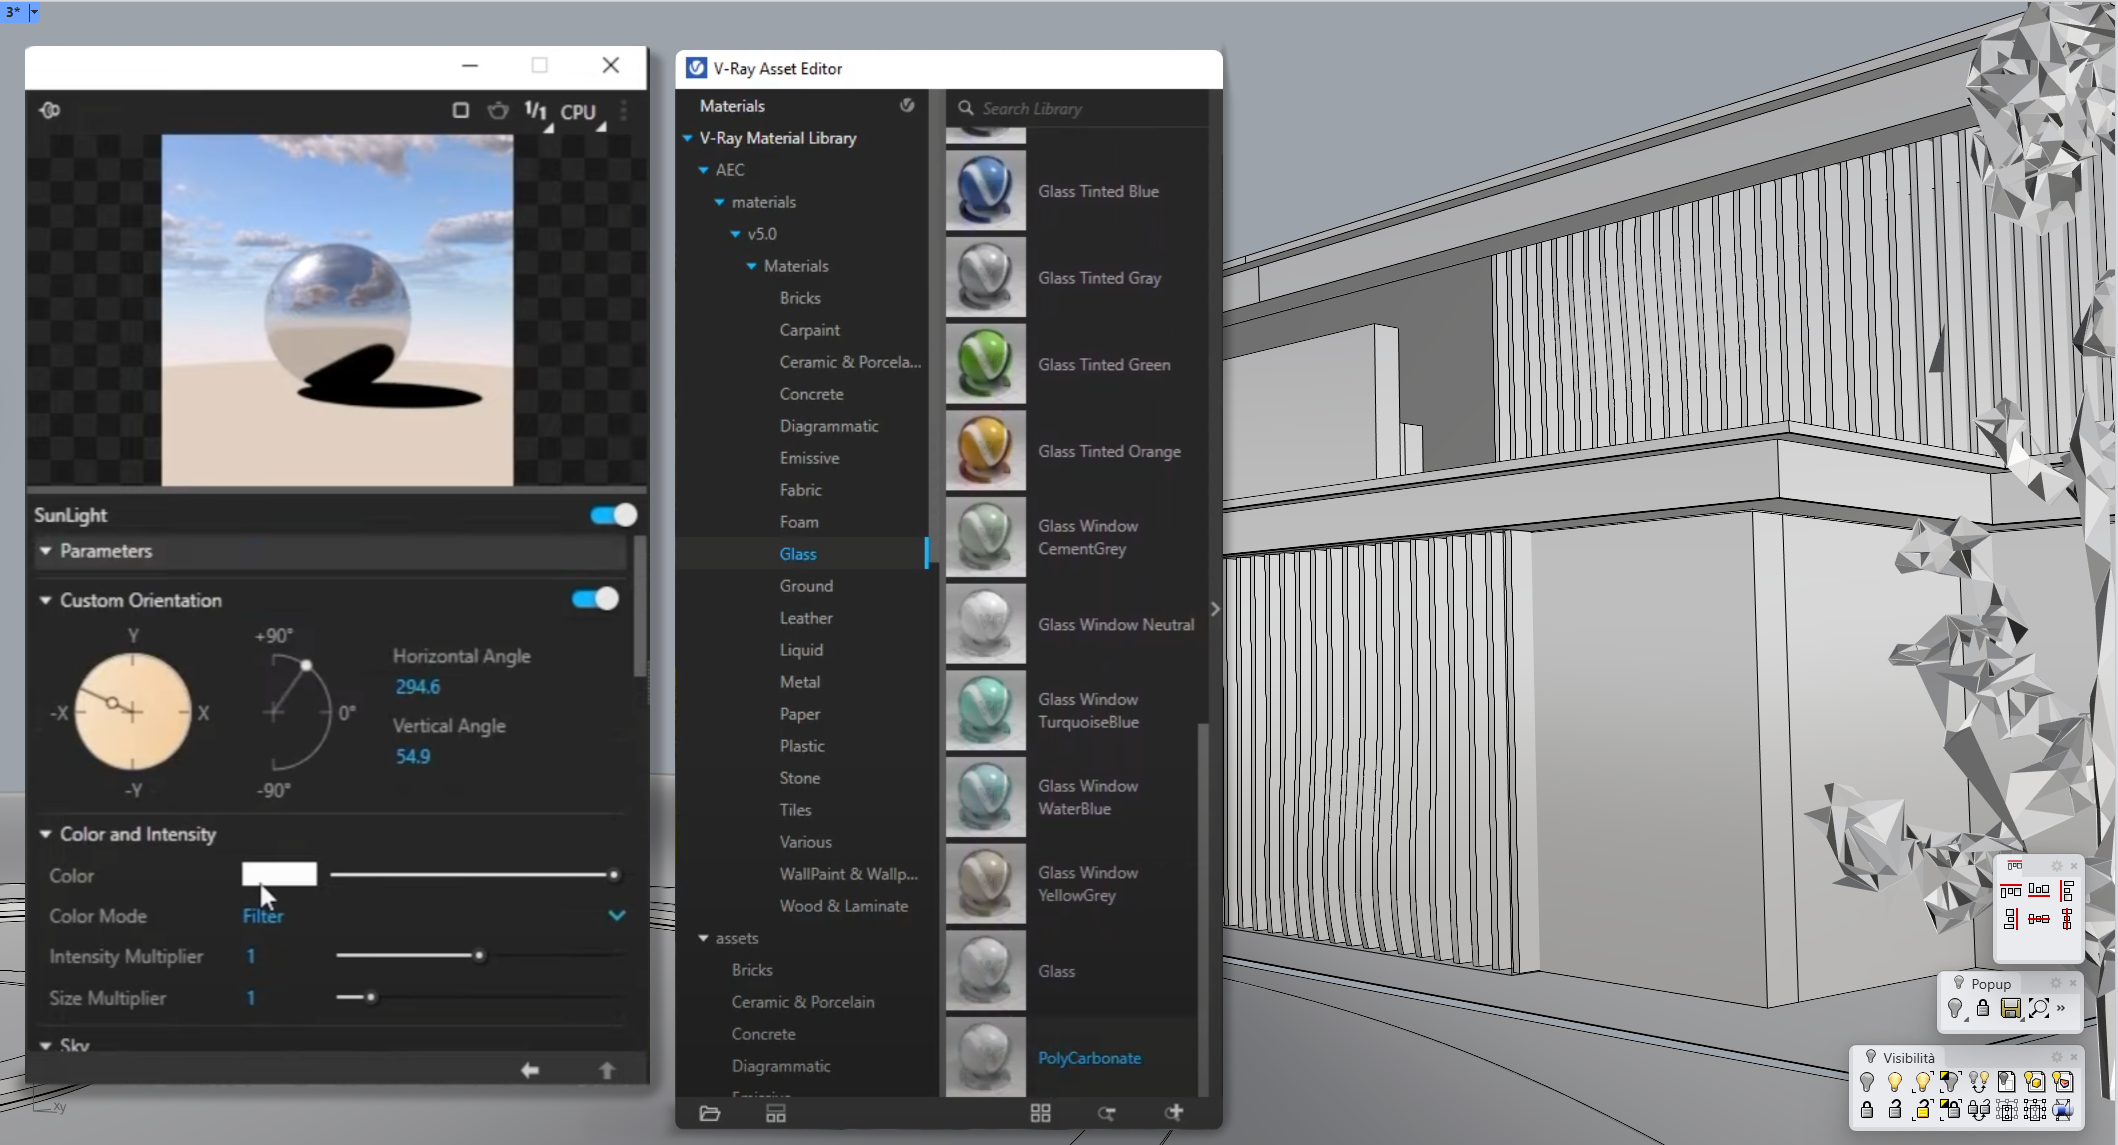
Task: Click the Intensity Multiplier value field
Action: 251,956
